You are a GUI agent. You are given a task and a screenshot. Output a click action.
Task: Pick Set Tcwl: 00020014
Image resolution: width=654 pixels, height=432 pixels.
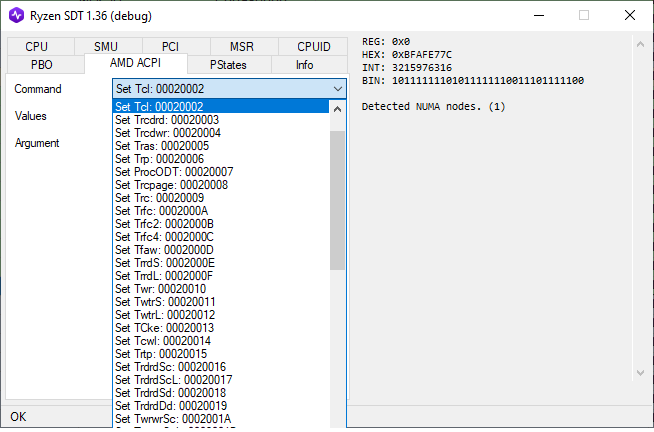221,341
